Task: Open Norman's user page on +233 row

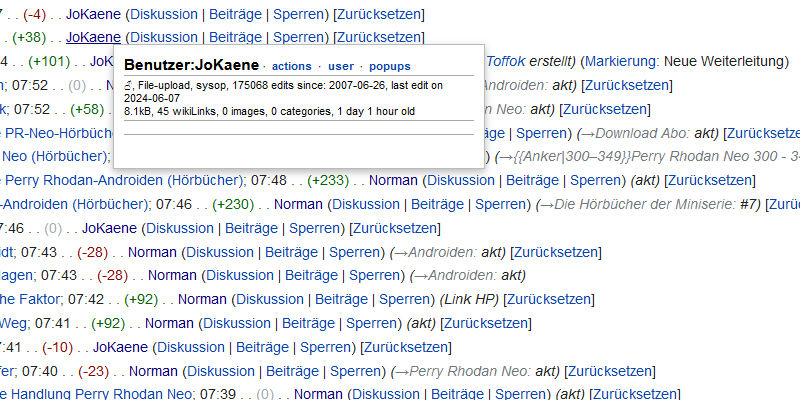Action: (393, 180)
